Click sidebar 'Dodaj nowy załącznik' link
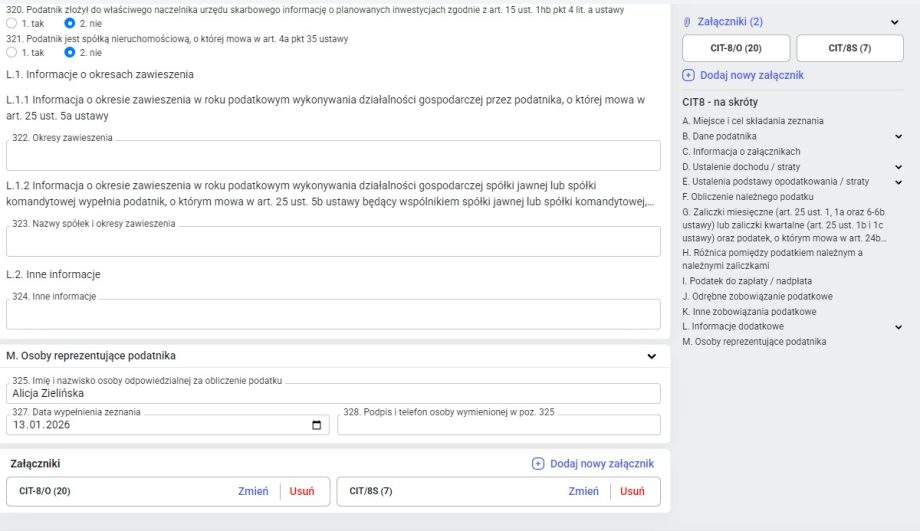The image size is (920, 531). pyautogui.click(x=752, y=75)
